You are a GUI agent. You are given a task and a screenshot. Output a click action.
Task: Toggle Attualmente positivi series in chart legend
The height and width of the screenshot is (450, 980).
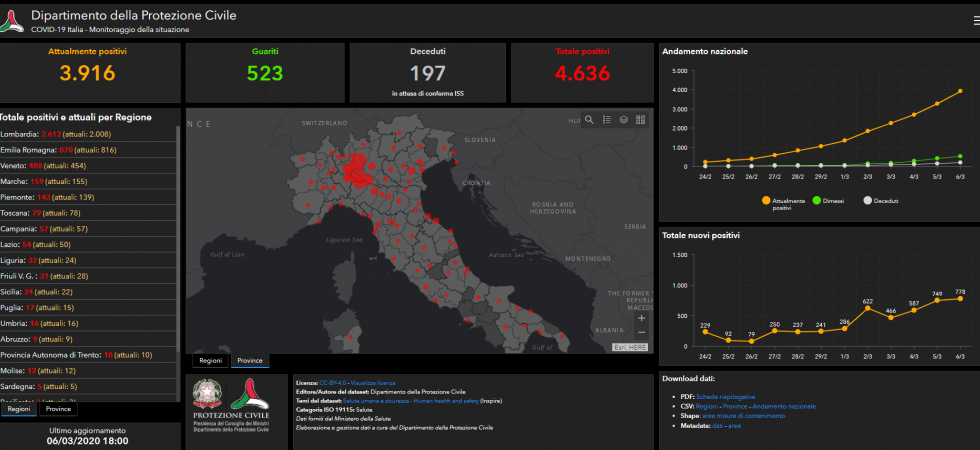pos(766,201)
